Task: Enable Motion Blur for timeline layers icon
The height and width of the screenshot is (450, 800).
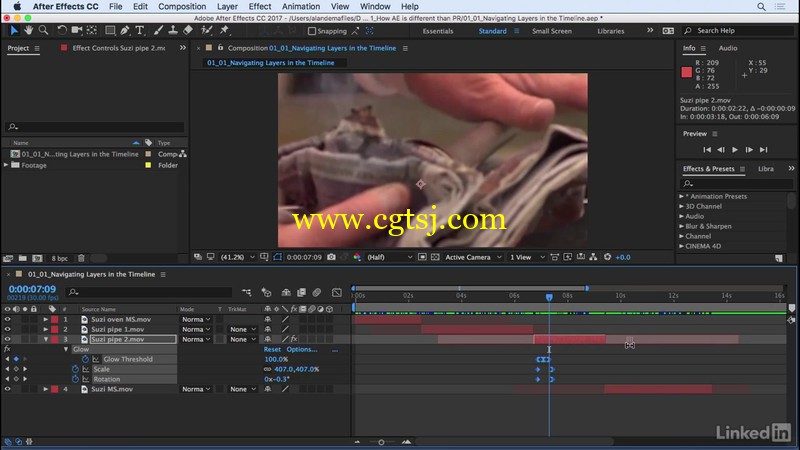Action: pos(317,292)
